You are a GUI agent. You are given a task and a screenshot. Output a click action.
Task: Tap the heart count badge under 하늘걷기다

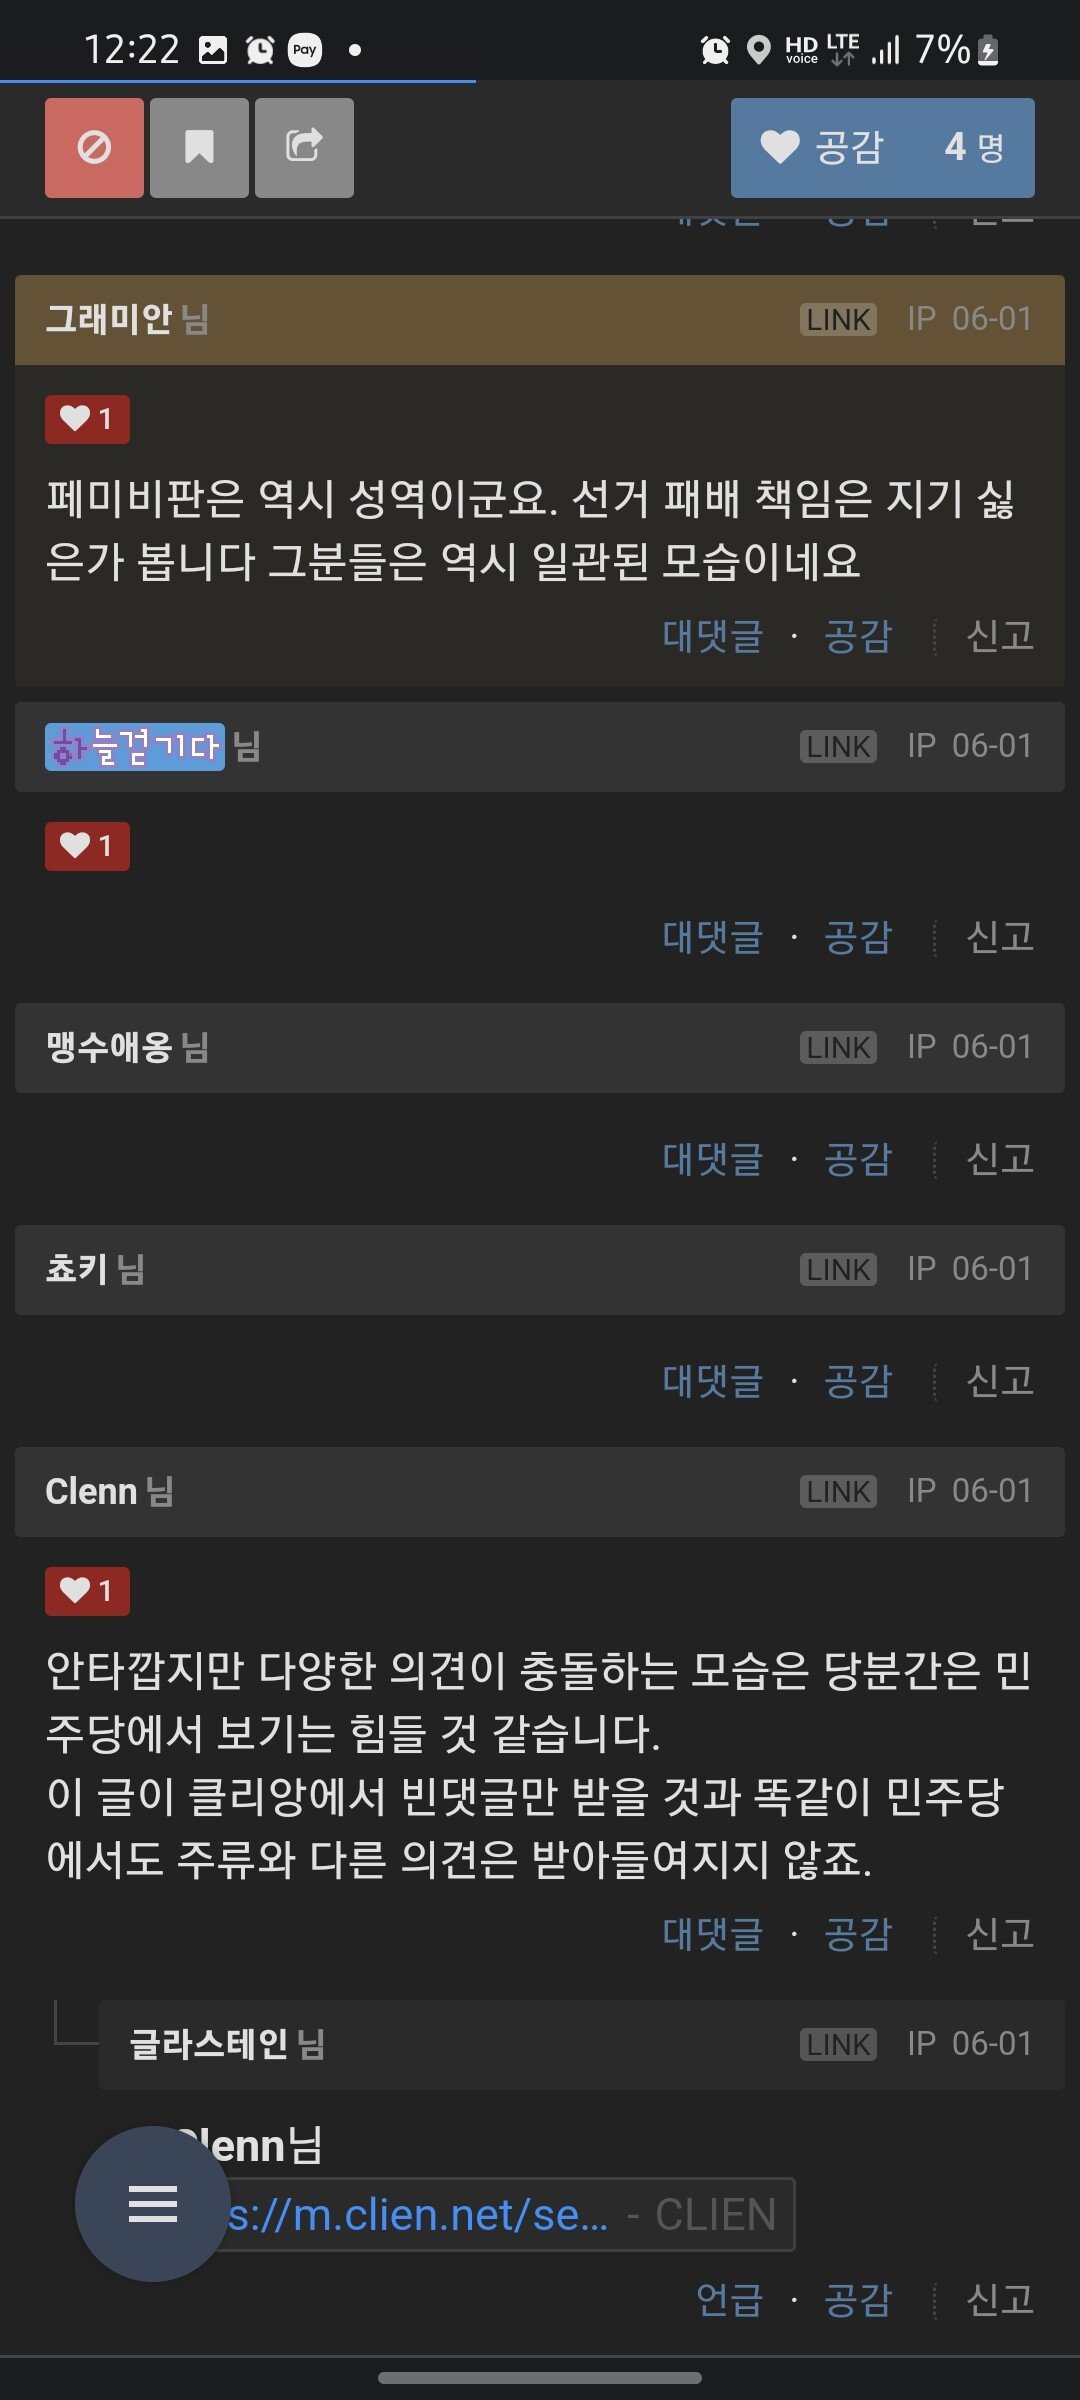[87, 846]
